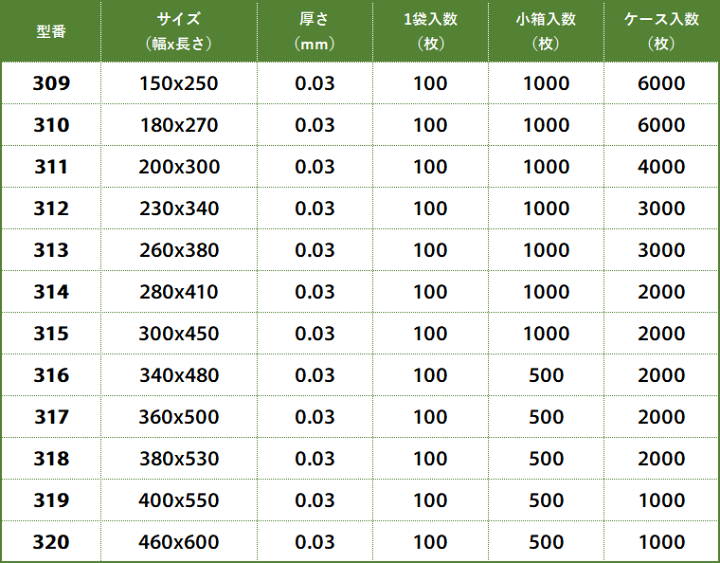Screen dimensions: 720x563
Task: Click size cell 380x530
Action: (179, 459)
